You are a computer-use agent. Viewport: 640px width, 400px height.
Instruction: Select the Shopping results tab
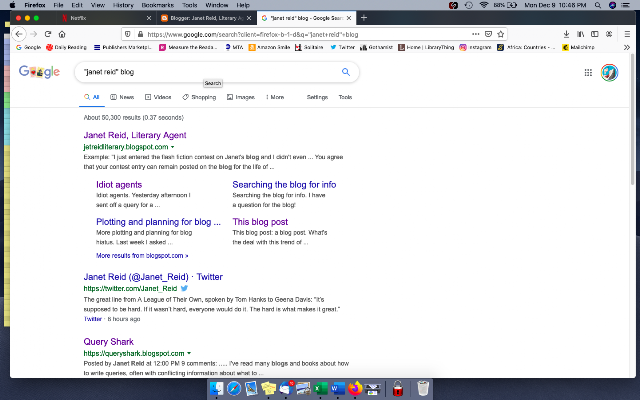click(x=199, y=97)
